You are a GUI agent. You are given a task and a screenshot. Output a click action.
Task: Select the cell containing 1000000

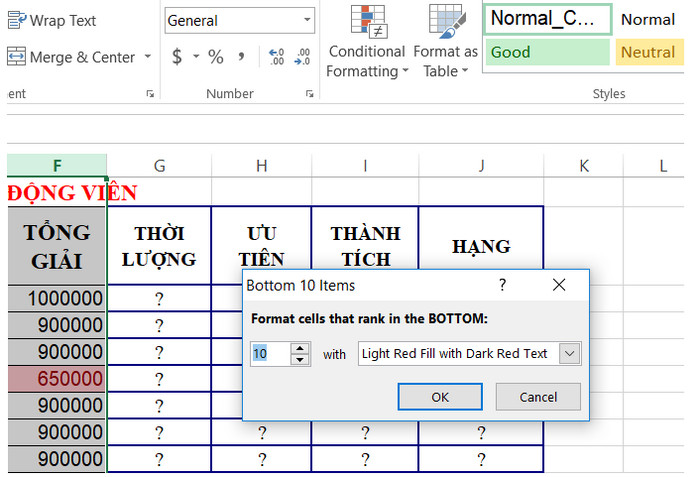click(57, 298)
